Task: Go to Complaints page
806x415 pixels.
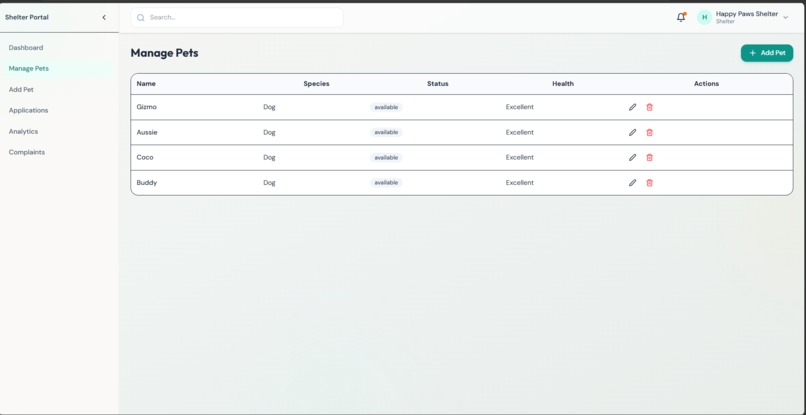Action: (x=27, y=152)
